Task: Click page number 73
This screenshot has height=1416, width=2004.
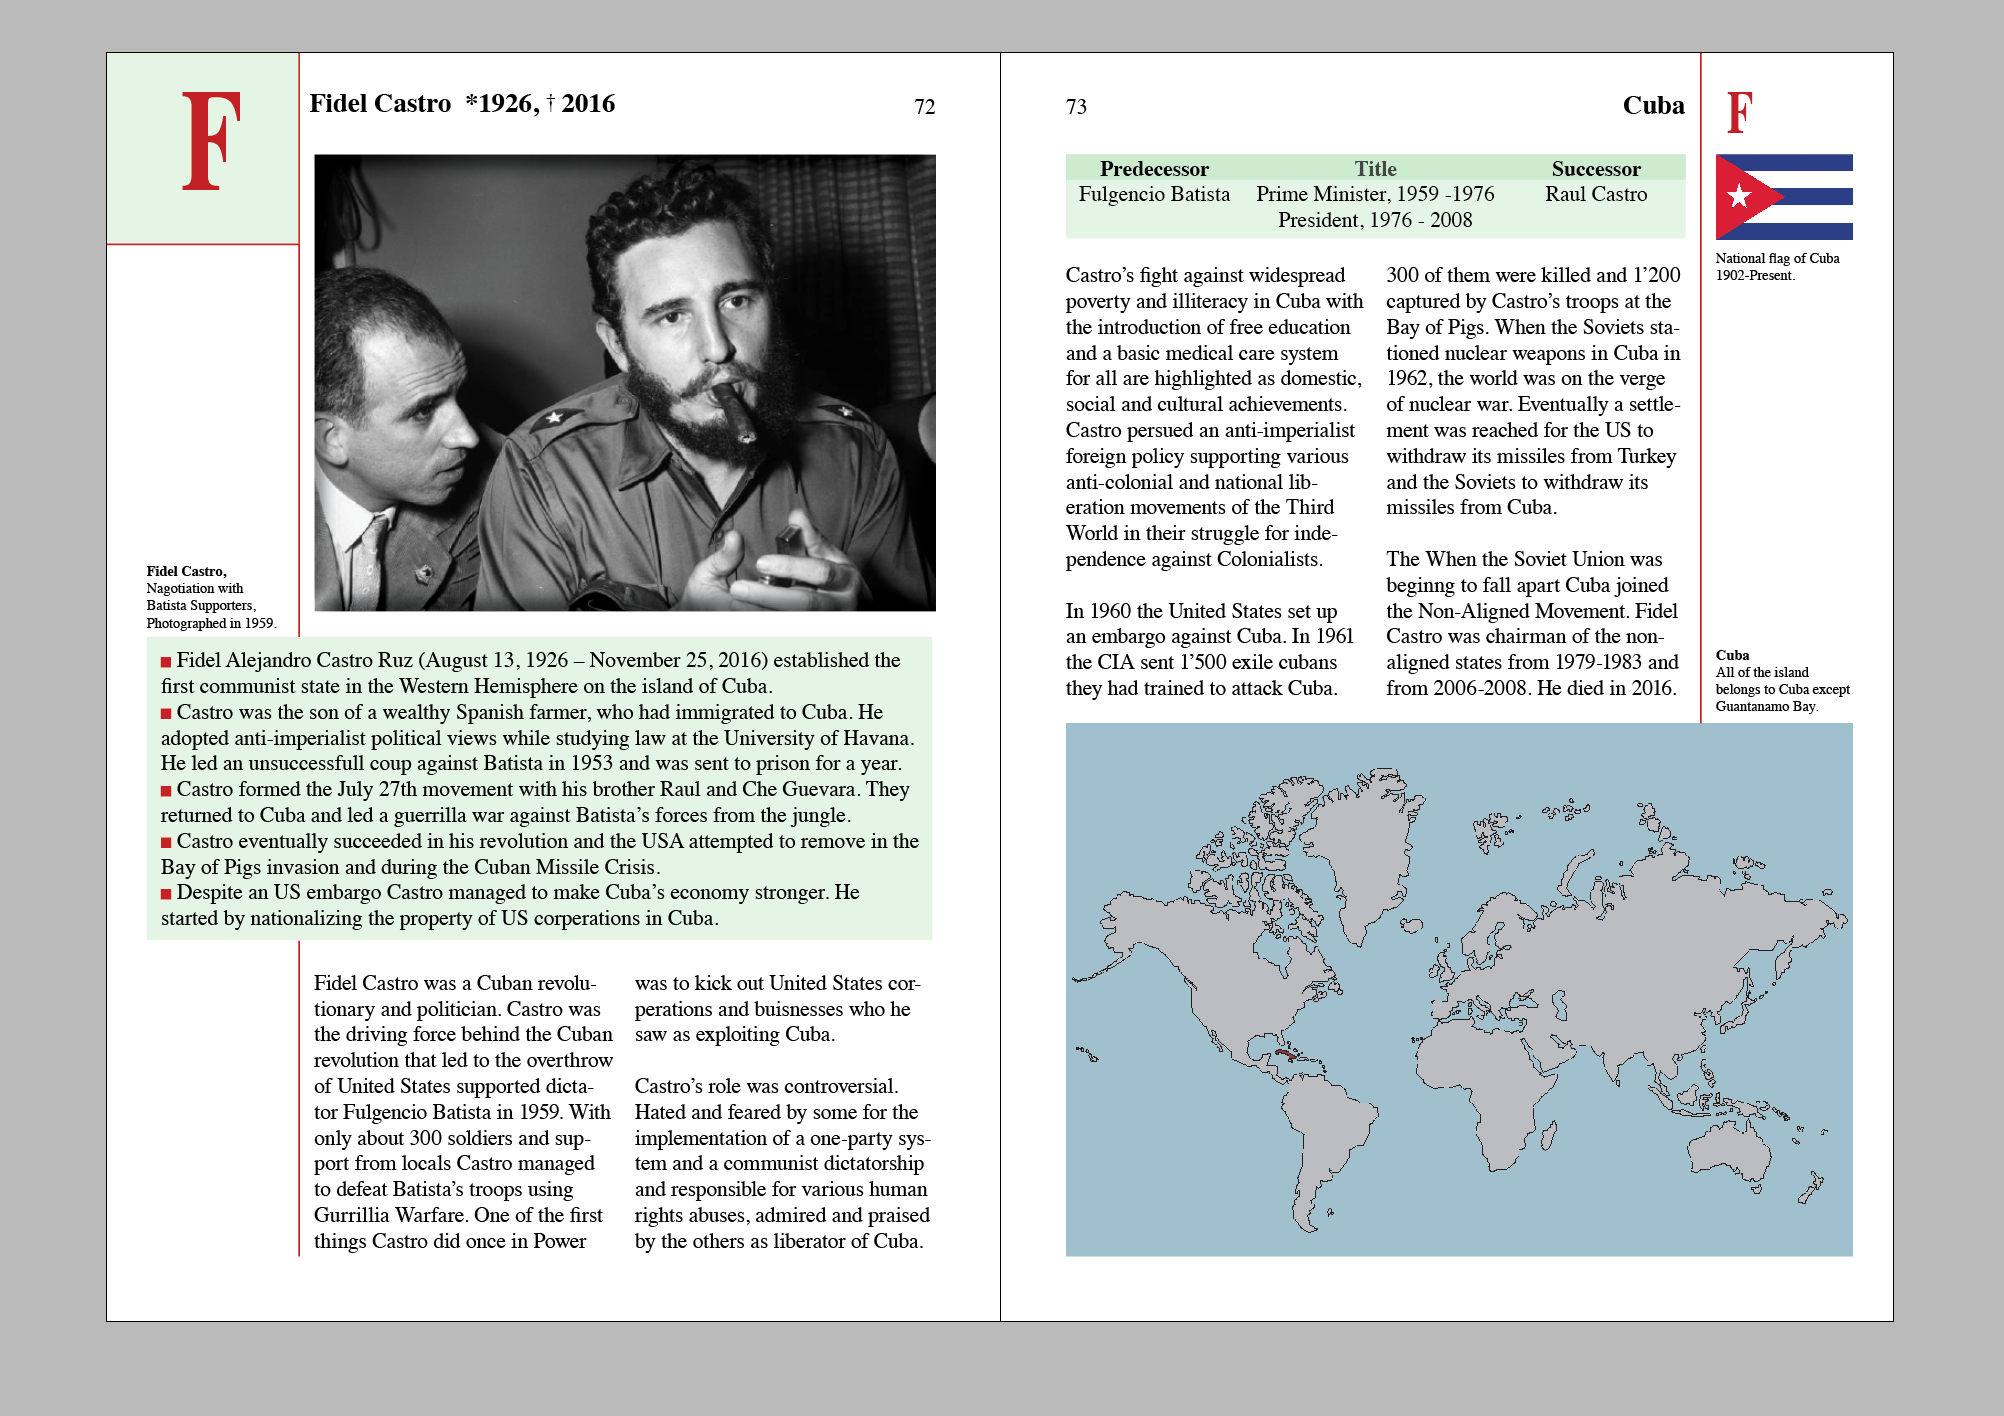Action: tap(1076, 107)
